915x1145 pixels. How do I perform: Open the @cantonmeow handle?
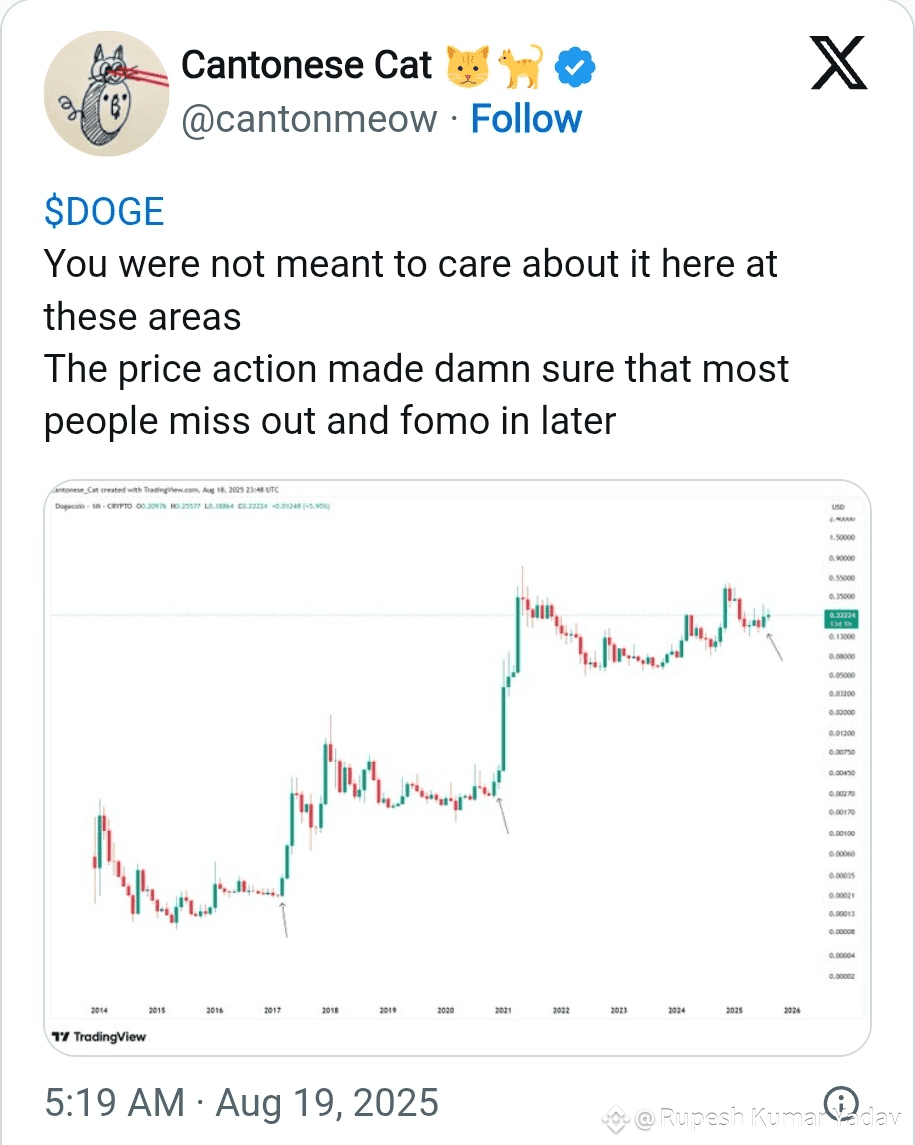[309, 119]
